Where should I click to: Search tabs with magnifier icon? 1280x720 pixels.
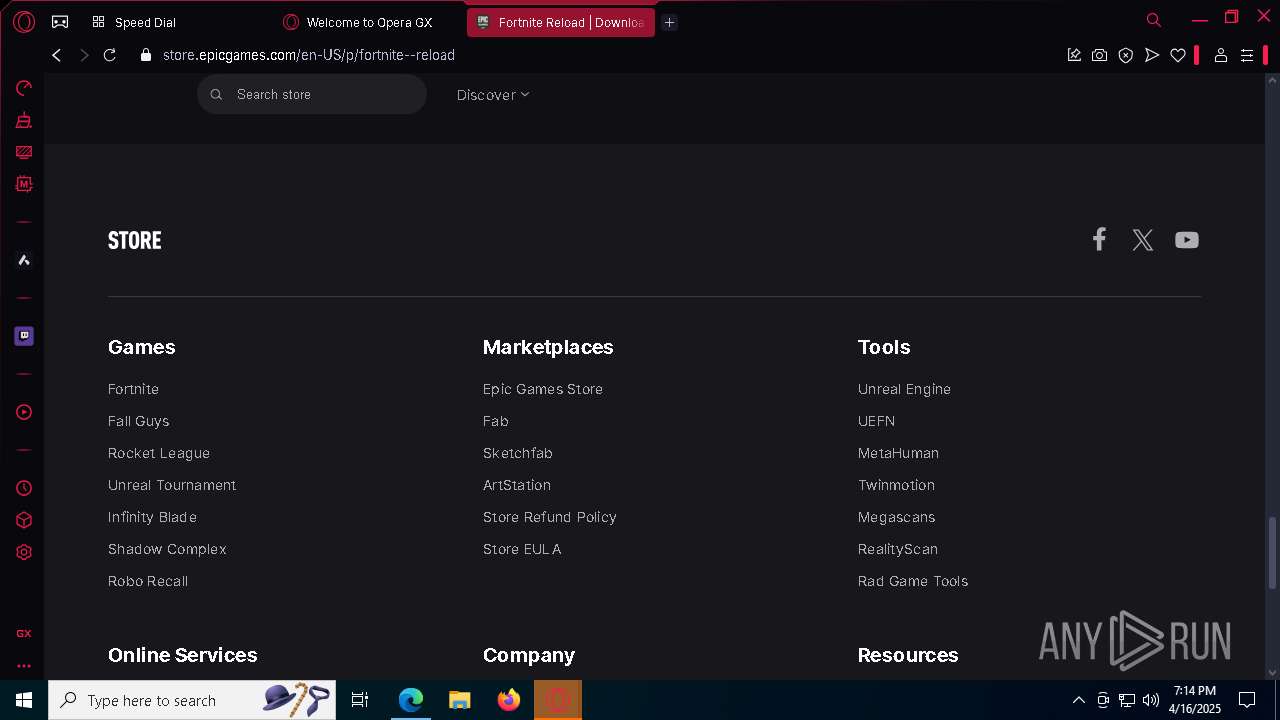coord(1154,20)
